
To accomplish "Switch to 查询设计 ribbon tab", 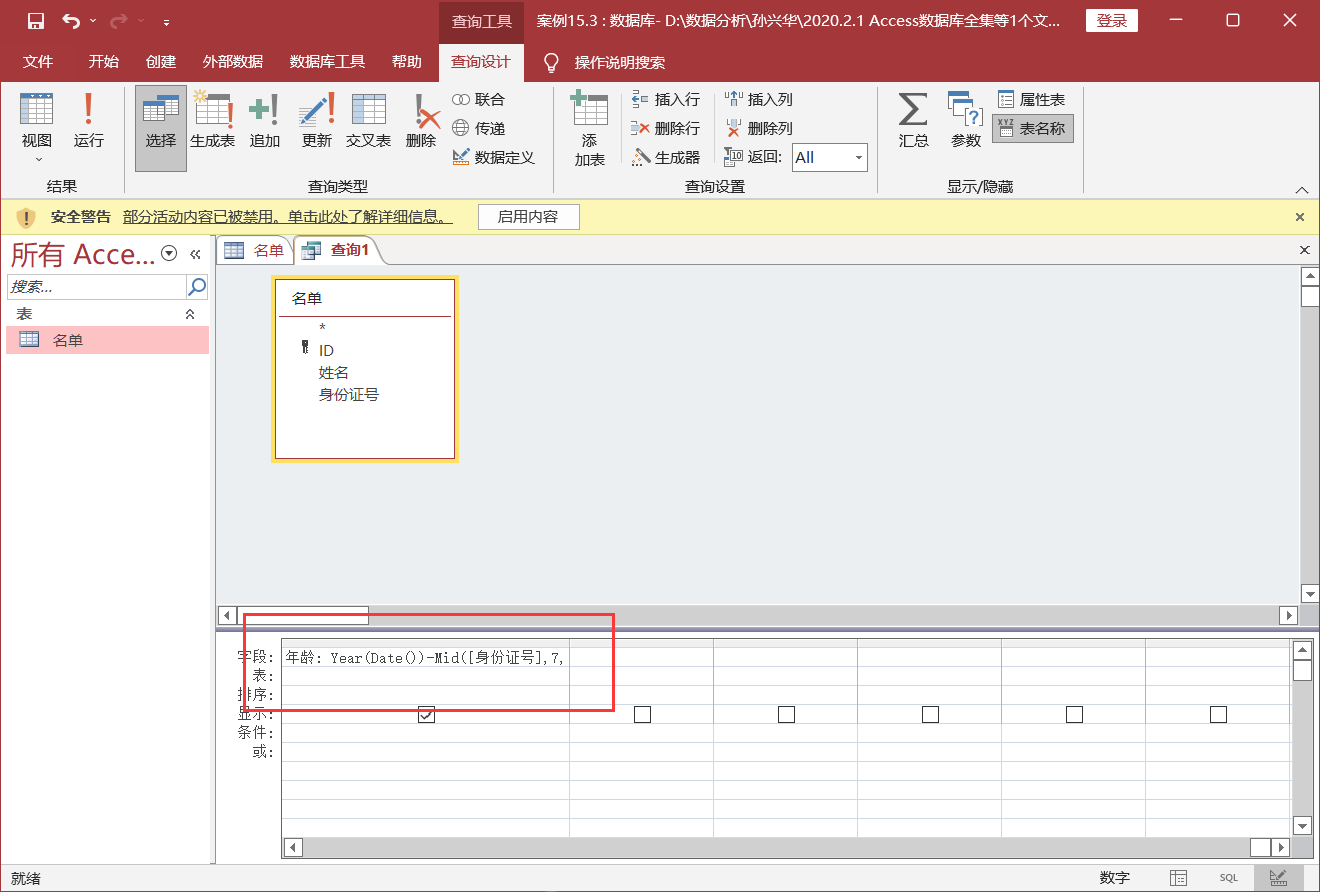I will 481,62.
